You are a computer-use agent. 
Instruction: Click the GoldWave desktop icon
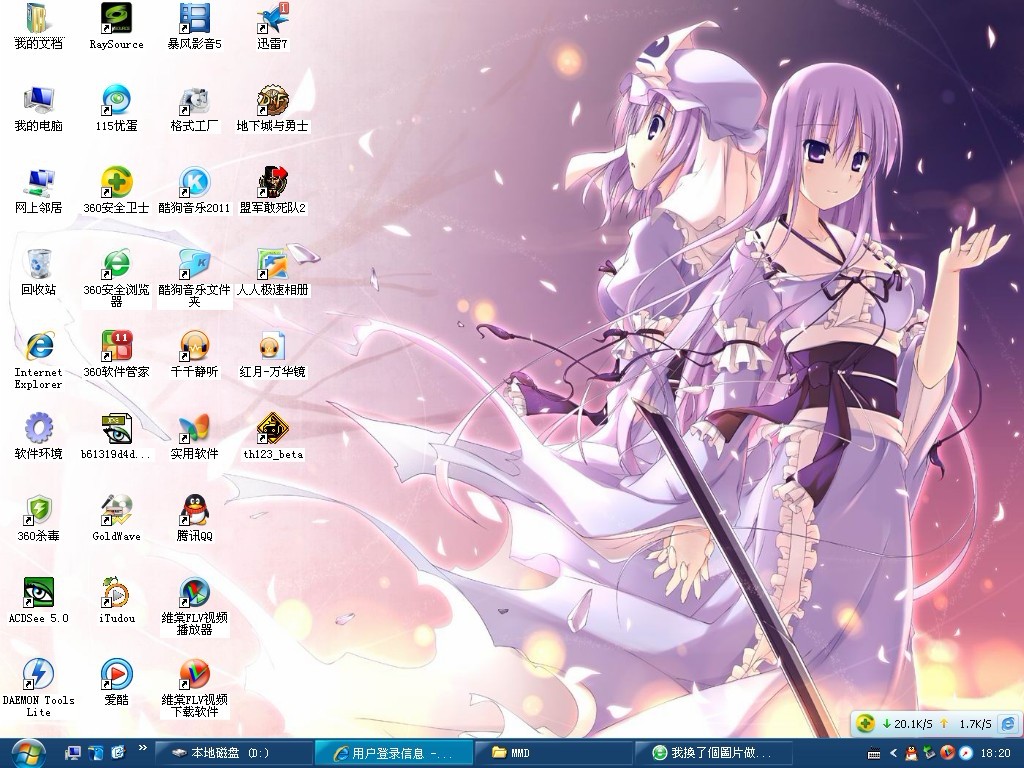(x=116, y=511)
